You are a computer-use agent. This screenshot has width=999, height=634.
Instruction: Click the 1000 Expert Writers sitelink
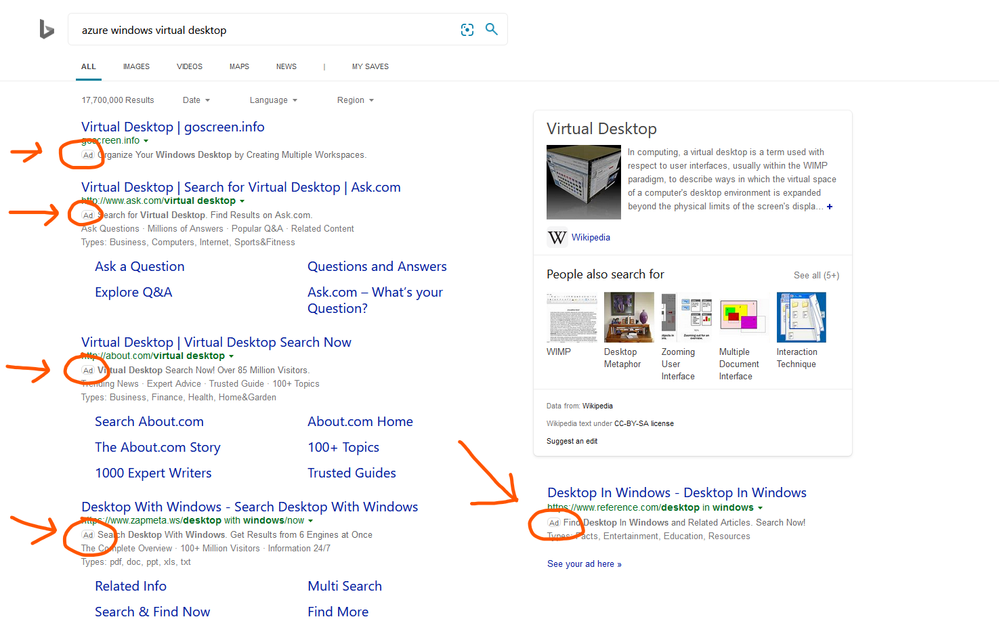tap(153, 473)
